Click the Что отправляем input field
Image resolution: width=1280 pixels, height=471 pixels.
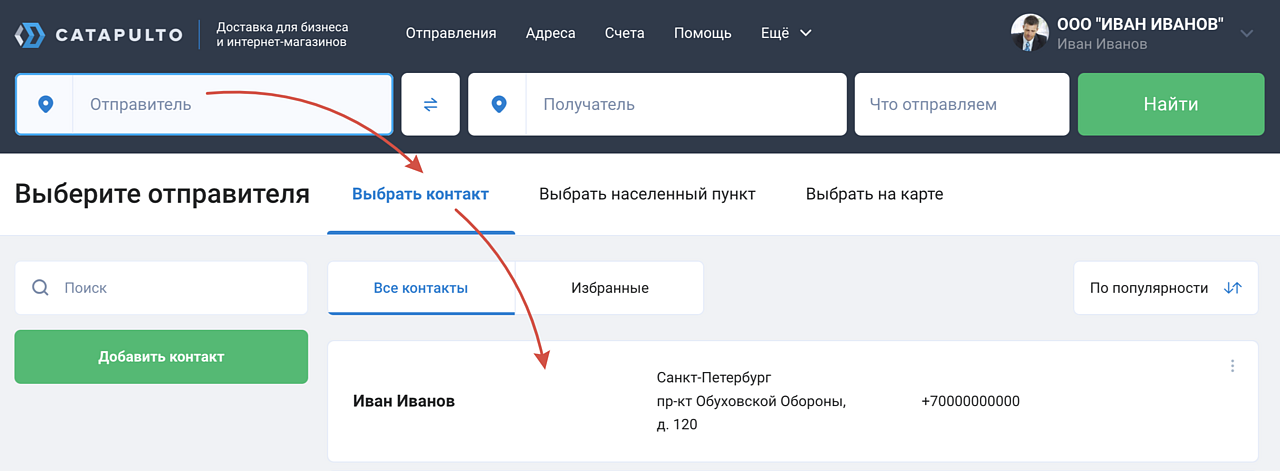[x=961, y=104]
